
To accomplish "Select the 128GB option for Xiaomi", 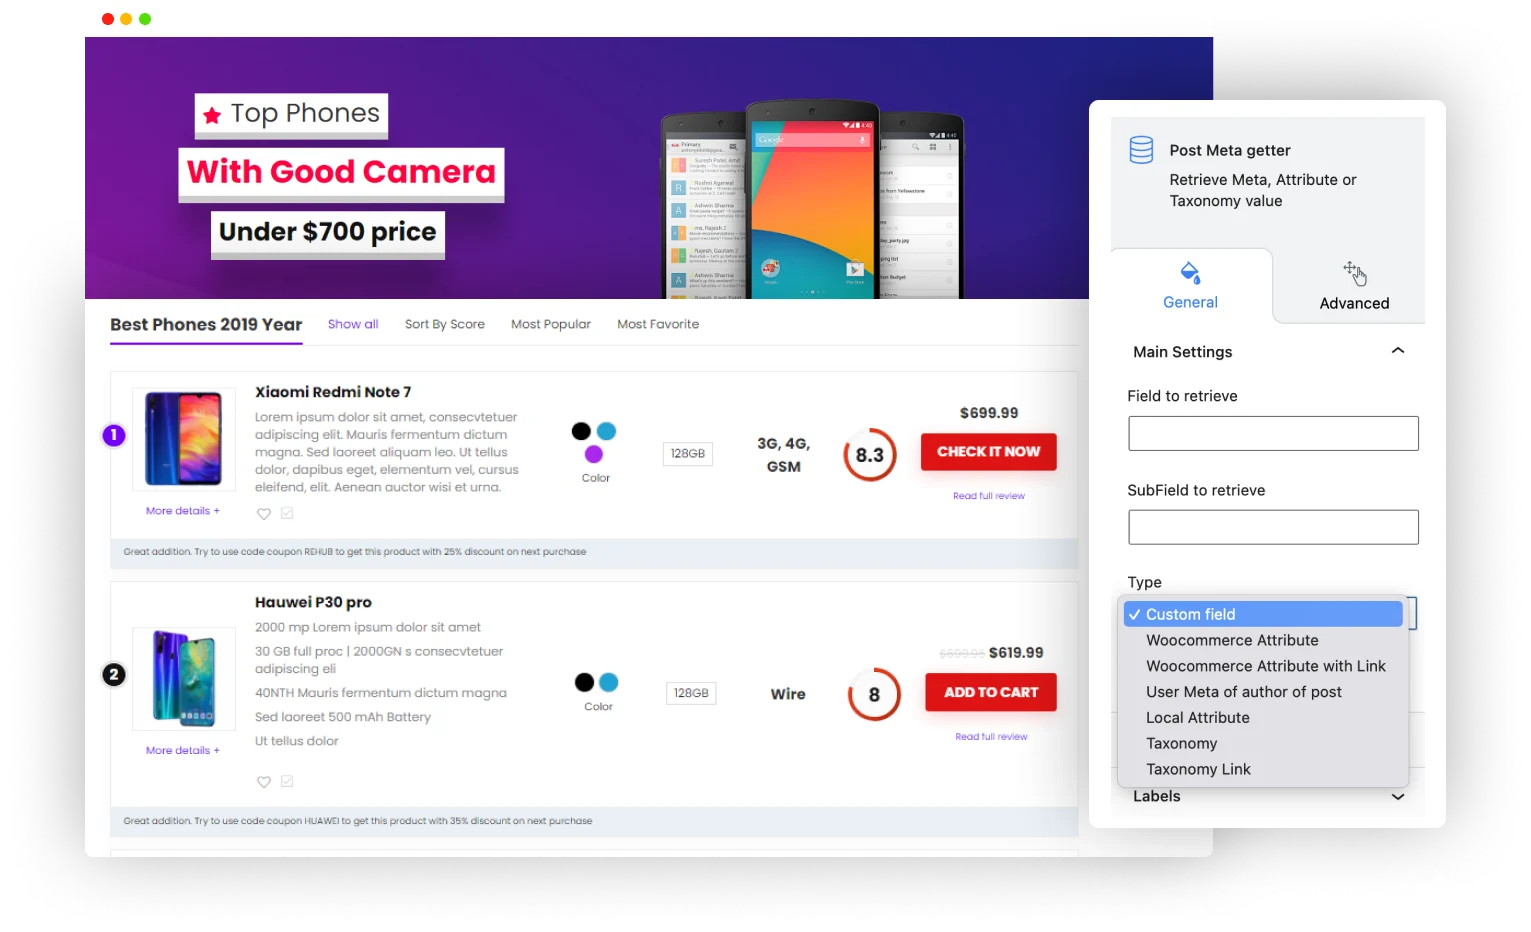I will coord(688,454).
